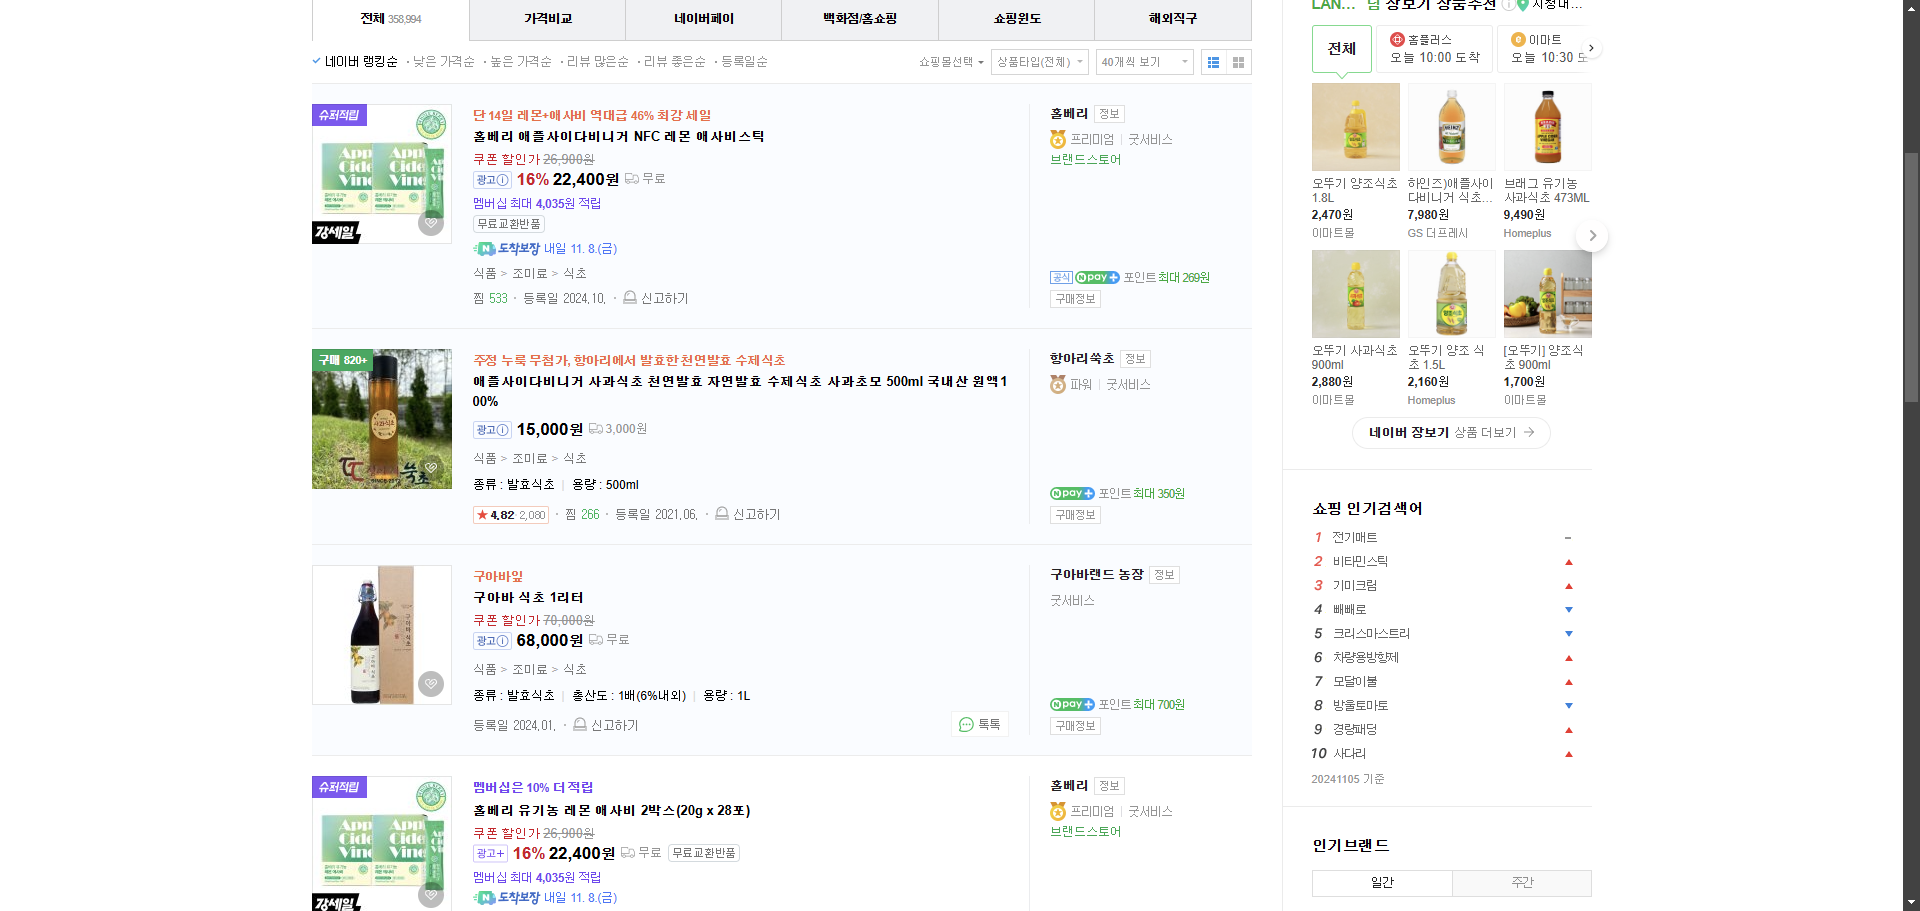Open the 오뚜기 양조식초 1.8L thumbnail

[1356, 127]
